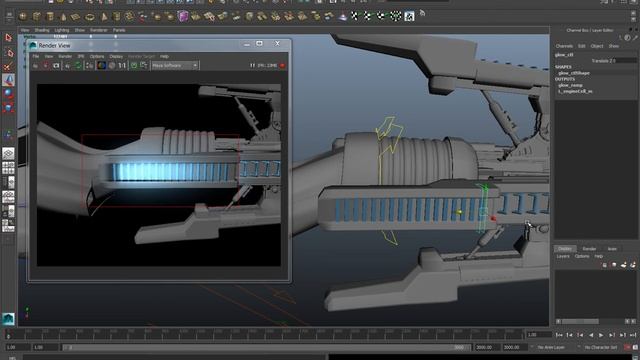Open Layers menu in Layer Editor
This screenshot has width=640, height=360.
563,256
